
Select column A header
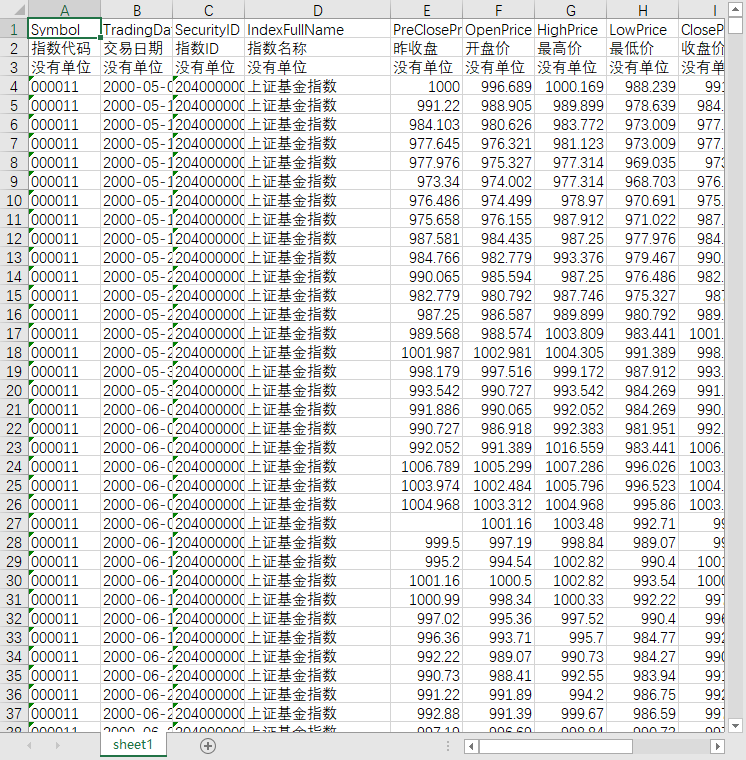64,10
